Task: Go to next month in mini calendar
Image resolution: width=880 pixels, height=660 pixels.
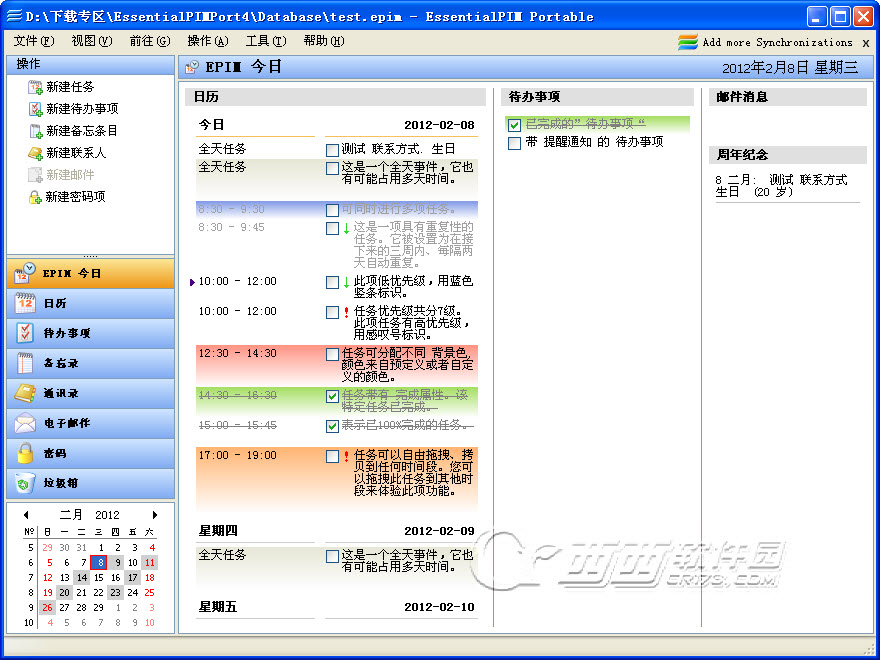Action: coord(155,515)
